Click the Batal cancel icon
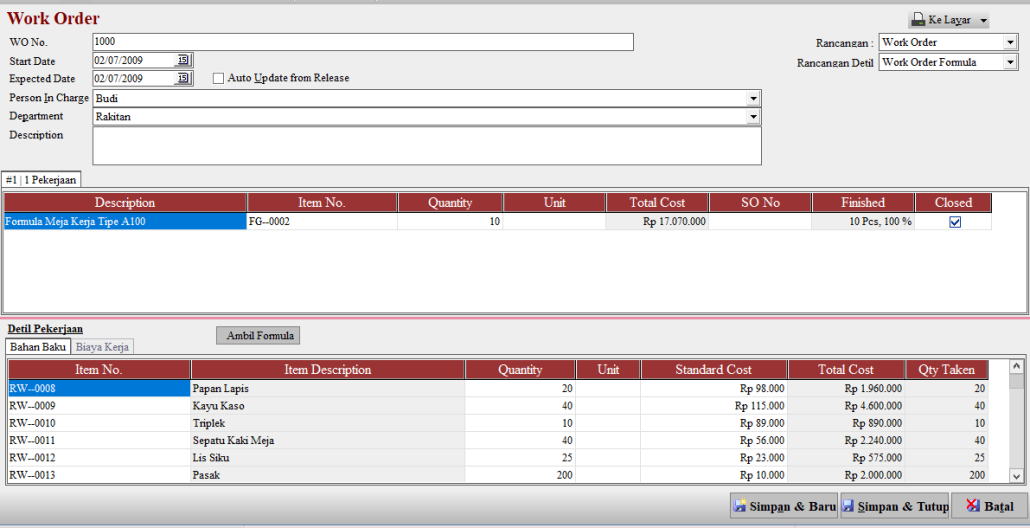 (x=970, y=507)
